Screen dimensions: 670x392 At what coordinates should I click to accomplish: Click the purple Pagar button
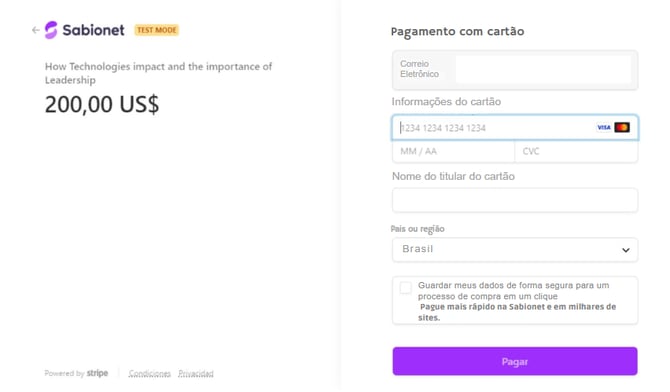(x=515, y=361)
